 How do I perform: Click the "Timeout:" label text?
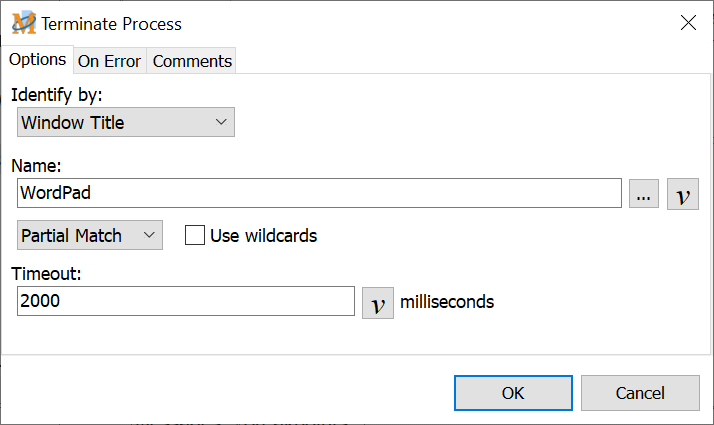pos(44,275)
